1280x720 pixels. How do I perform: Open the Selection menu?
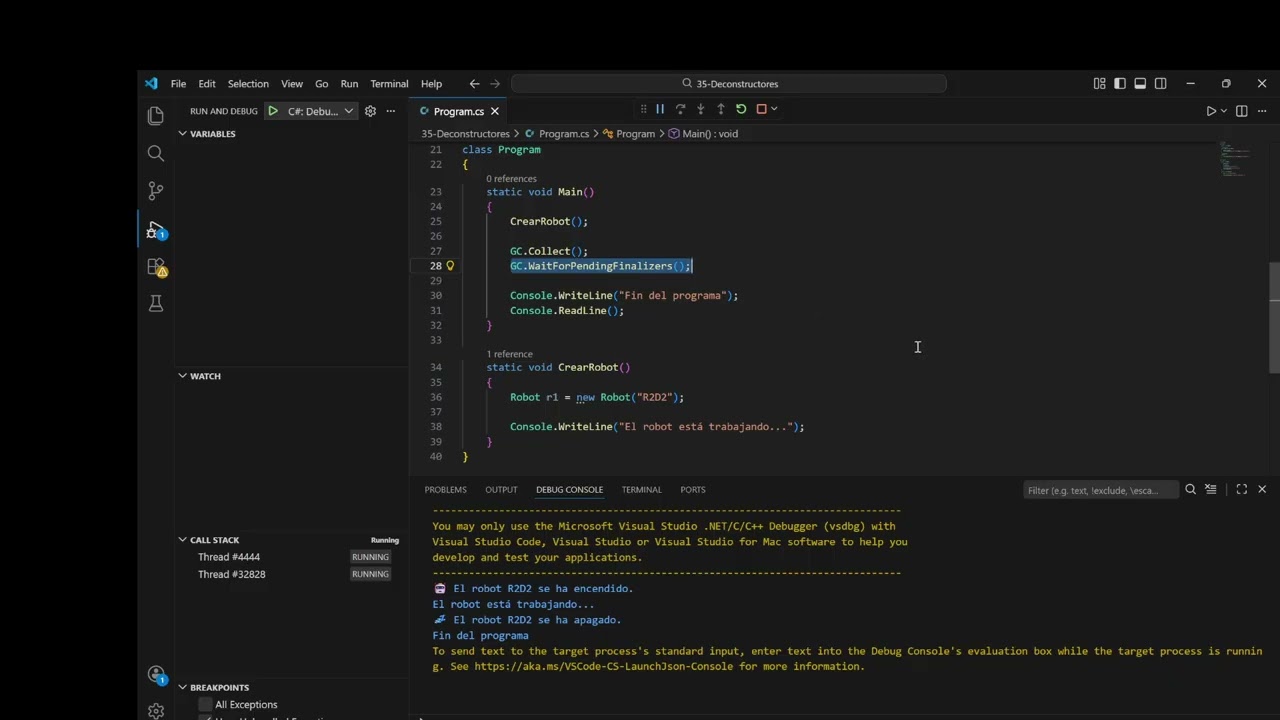248,84
